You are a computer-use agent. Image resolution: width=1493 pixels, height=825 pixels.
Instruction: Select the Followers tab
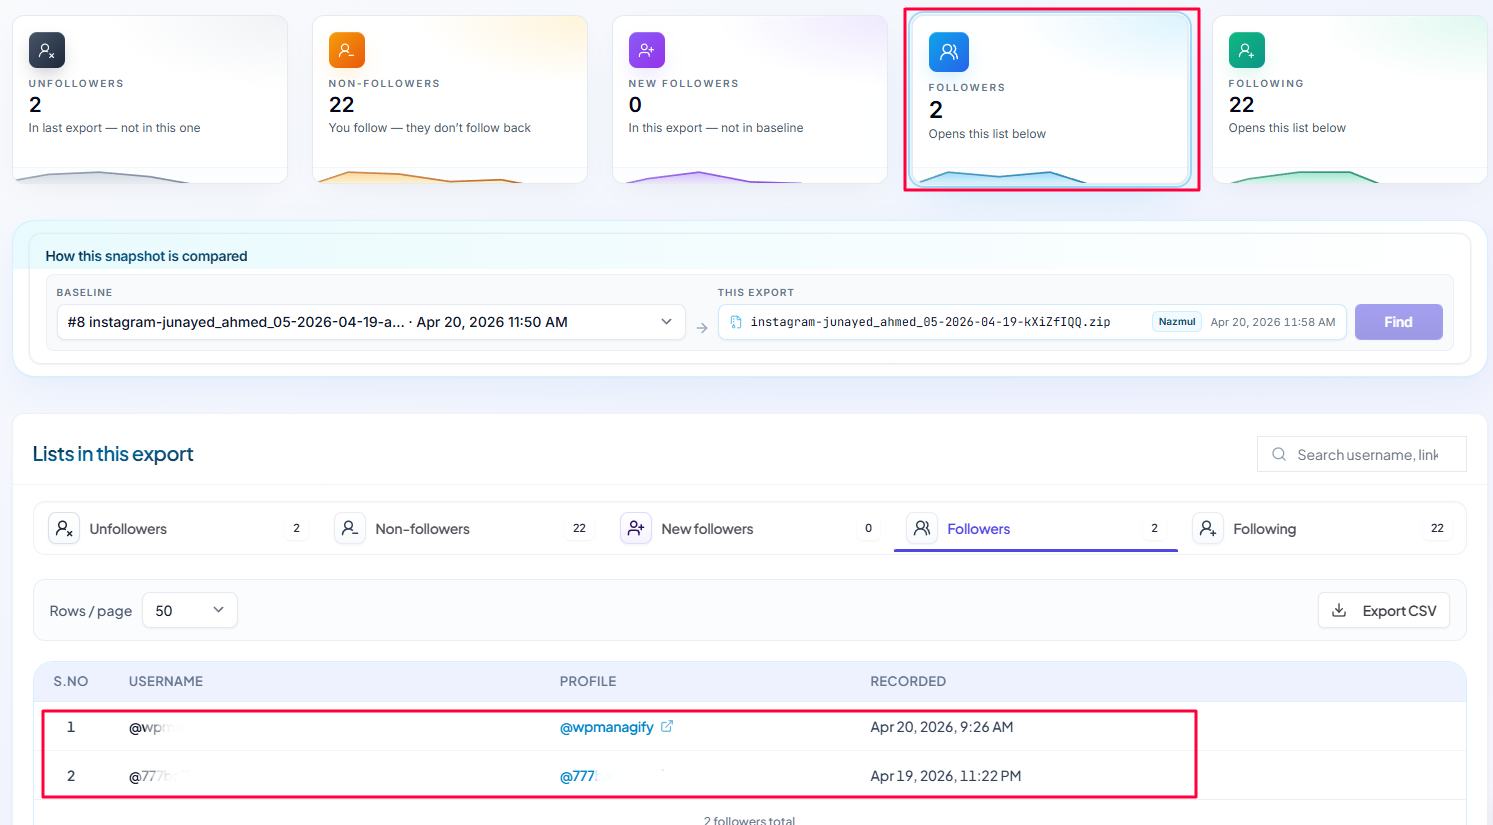(1035, 528)
